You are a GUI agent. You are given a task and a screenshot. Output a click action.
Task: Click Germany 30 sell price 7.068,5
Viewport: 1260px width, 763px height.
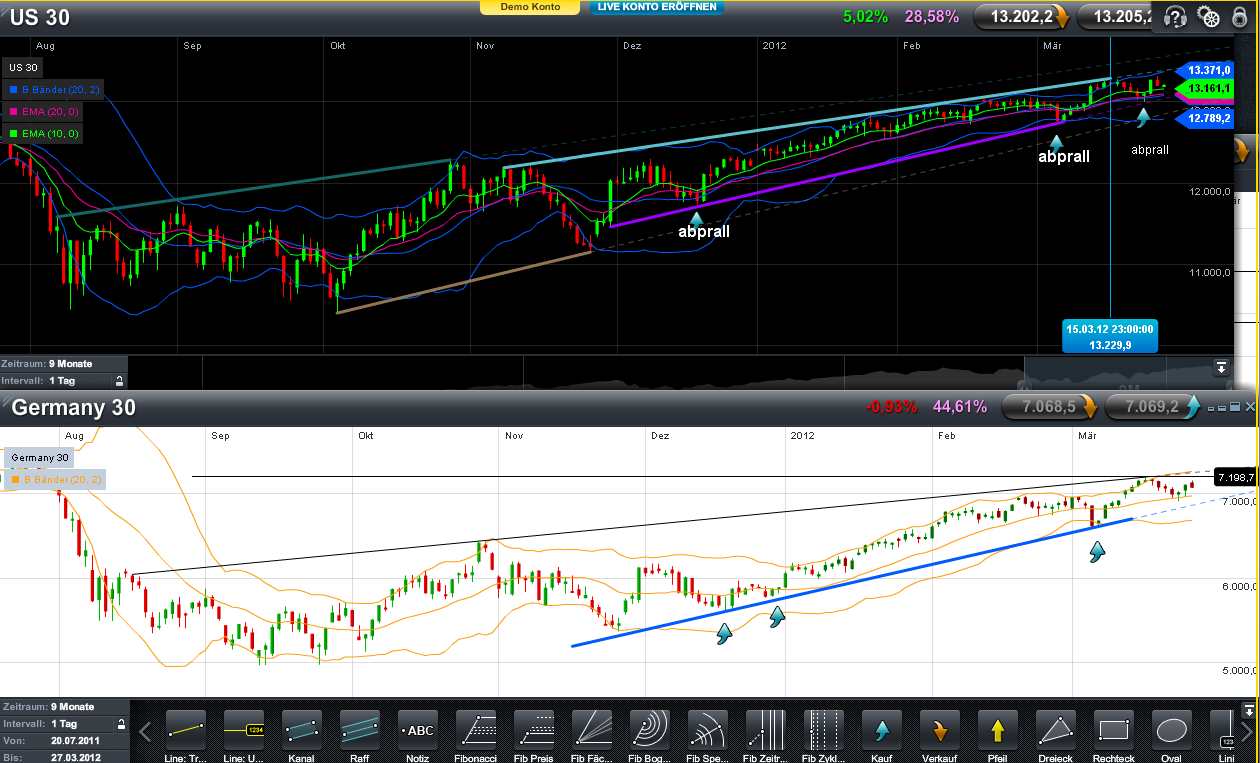tap(1051, 407)
